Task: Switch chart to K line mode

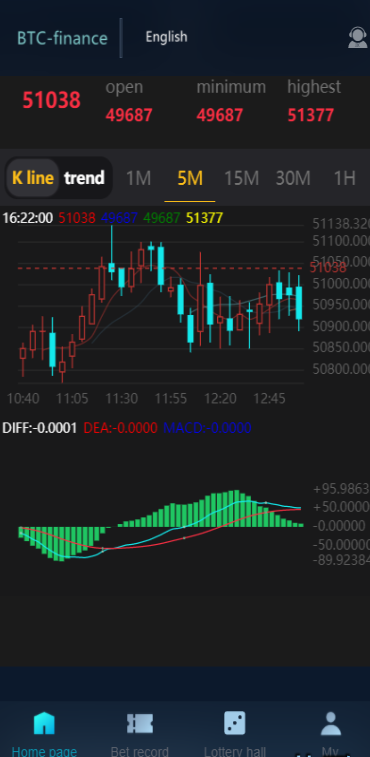Action: click(33, 178)
